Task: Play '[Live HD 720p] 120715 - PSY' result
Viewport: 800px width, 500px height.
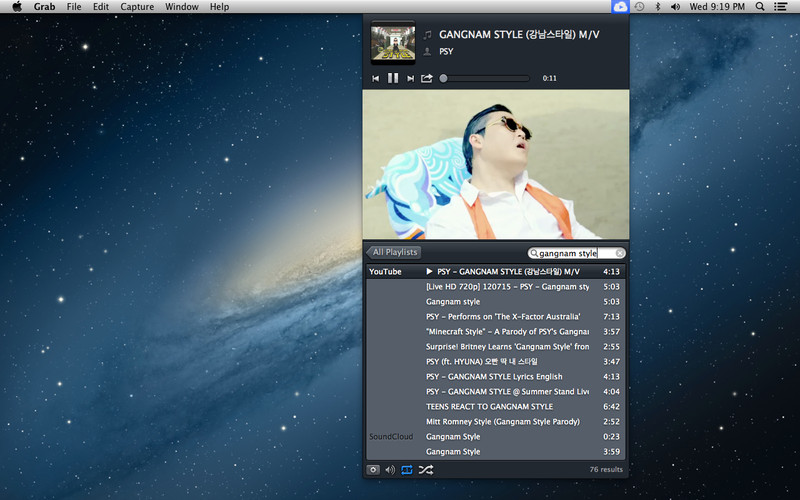Action: [496, 287]
